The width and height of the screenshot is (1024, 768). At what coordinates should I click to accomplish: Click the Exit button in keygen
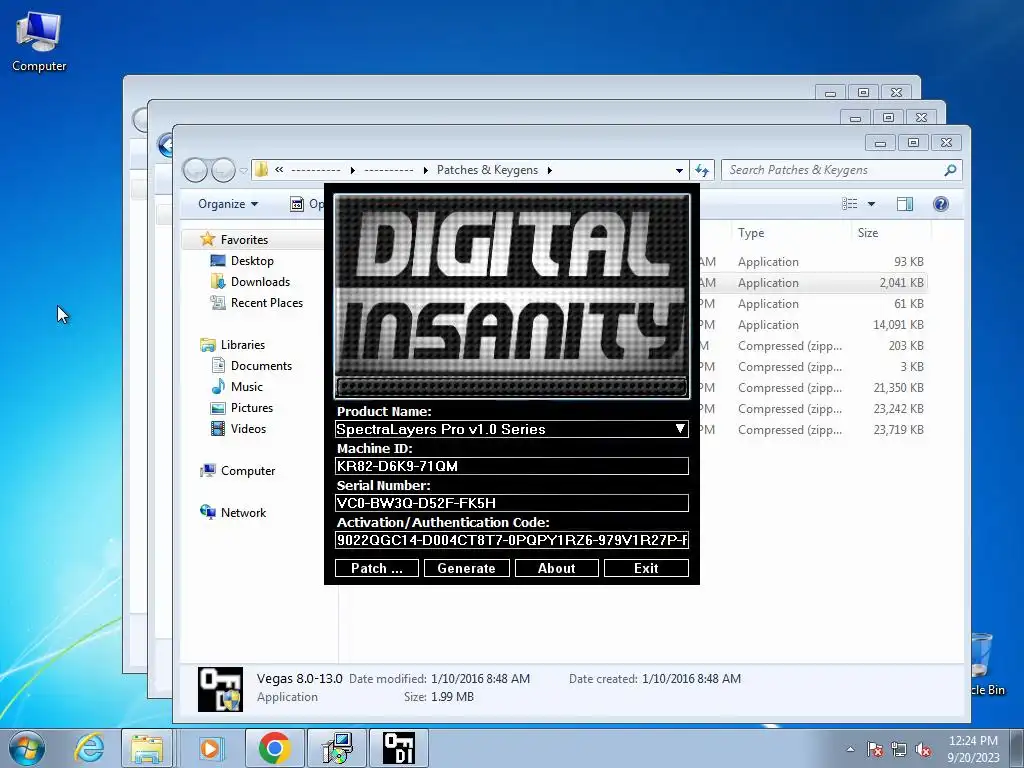646,568
